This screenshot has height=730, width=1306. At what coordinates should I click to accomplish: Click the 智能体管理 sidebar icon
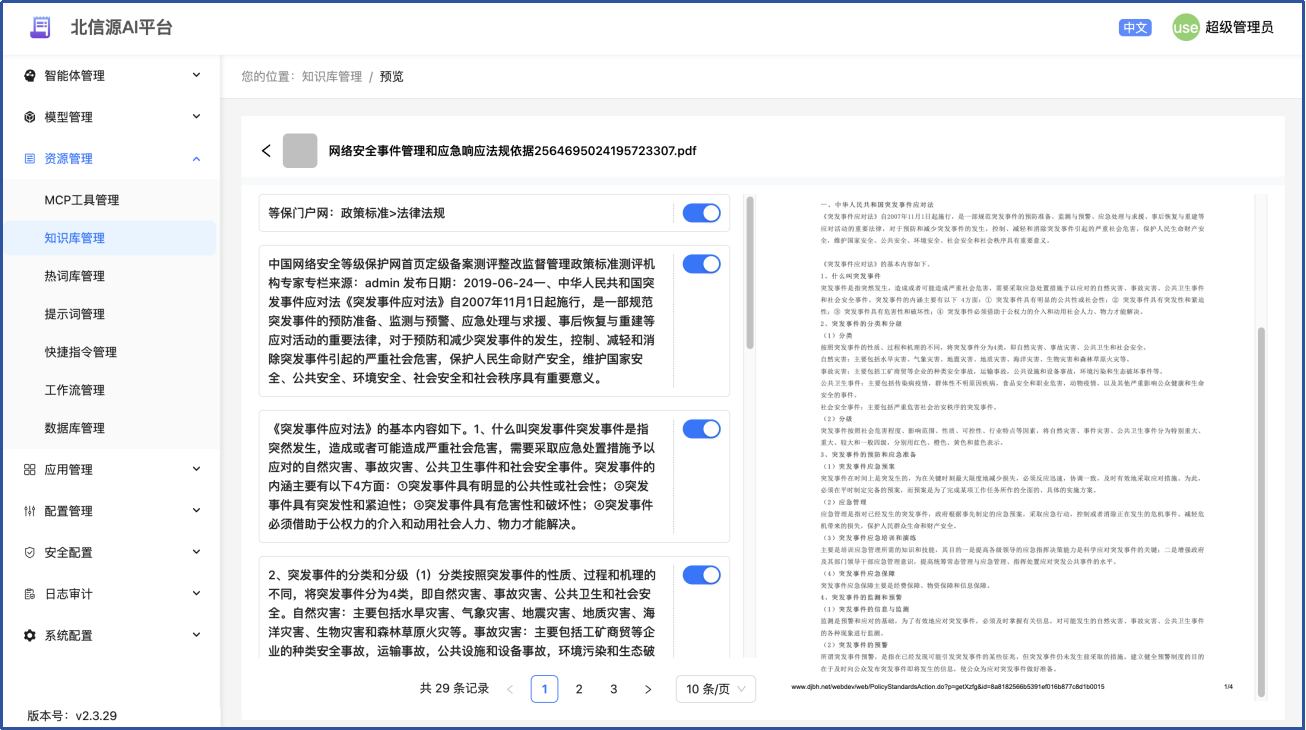30,76
